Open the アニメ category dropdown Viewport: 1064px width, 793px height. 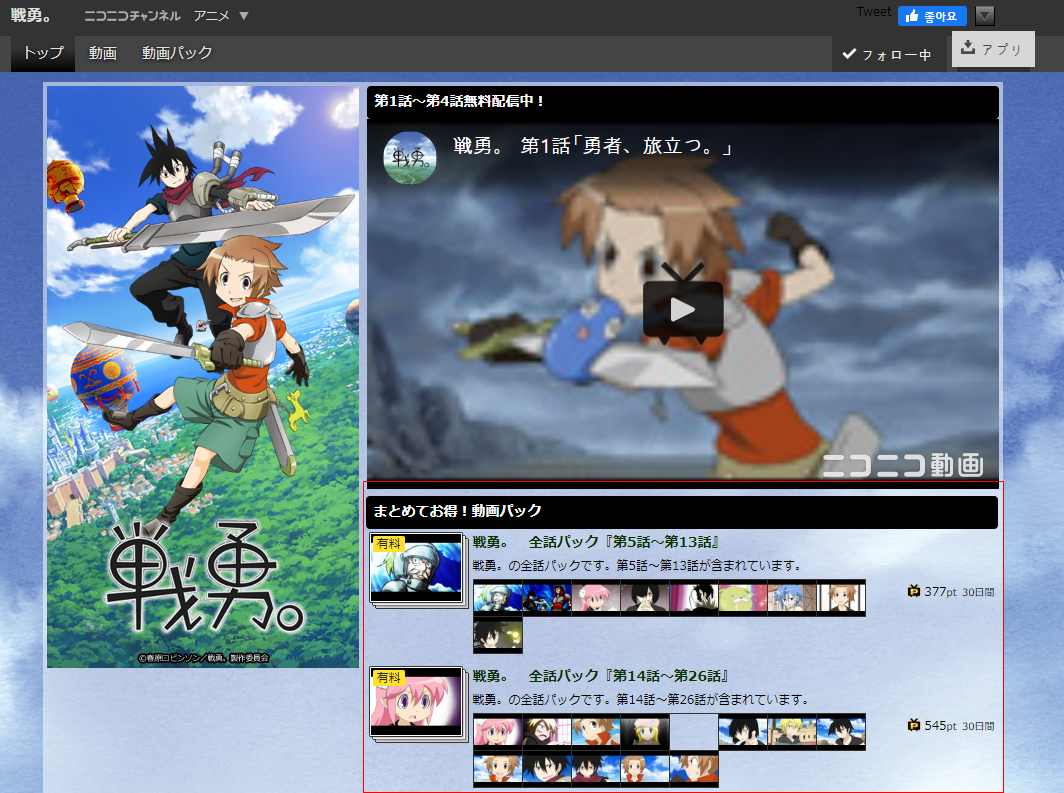(221, 16)
